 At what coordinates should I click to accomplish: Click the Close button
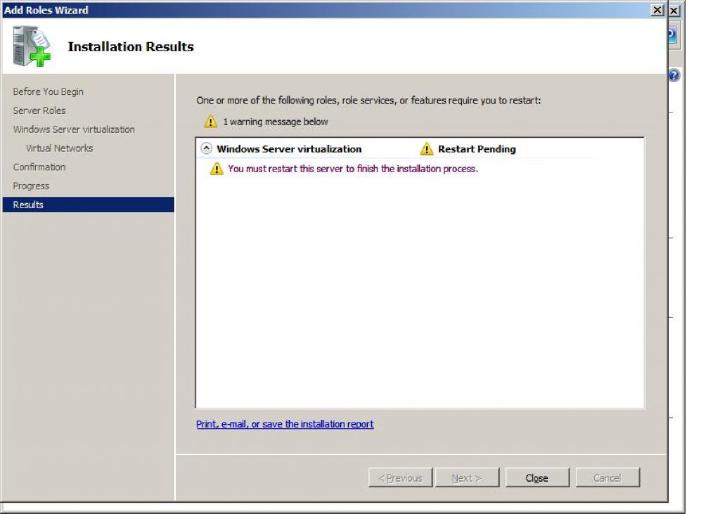click(537, 478)
